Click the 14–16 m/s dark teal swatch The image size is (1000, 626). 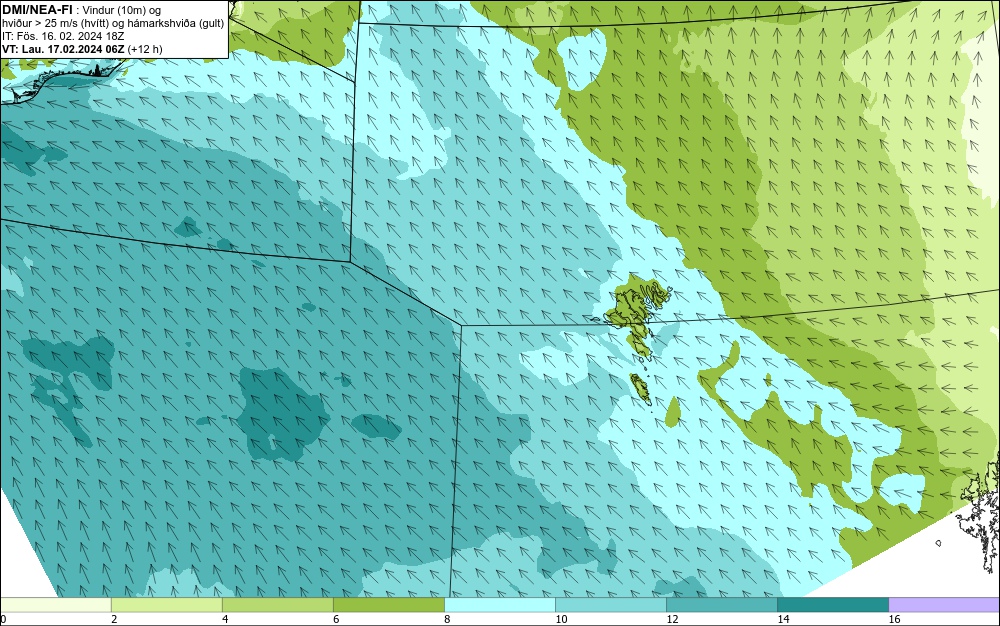832,605
